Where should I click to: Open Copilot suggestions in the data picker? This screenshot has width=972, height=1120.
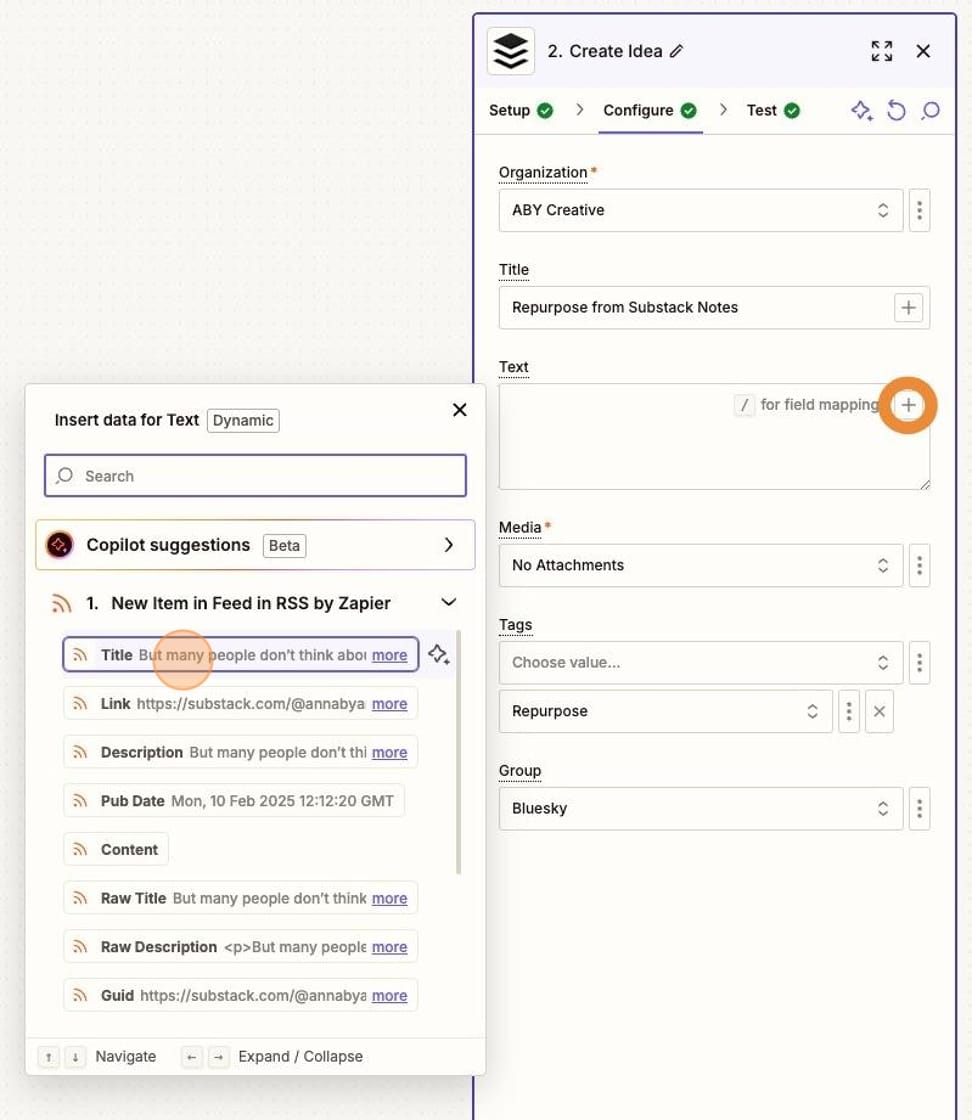[254, 544]
